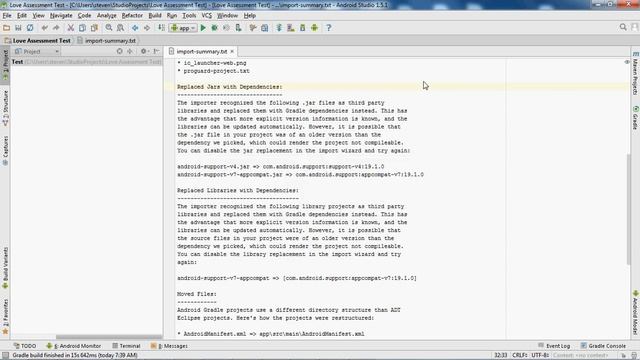Click the Undo arrow icon
The width and height of the screenshot is (640, 360).
pos(44,28)
